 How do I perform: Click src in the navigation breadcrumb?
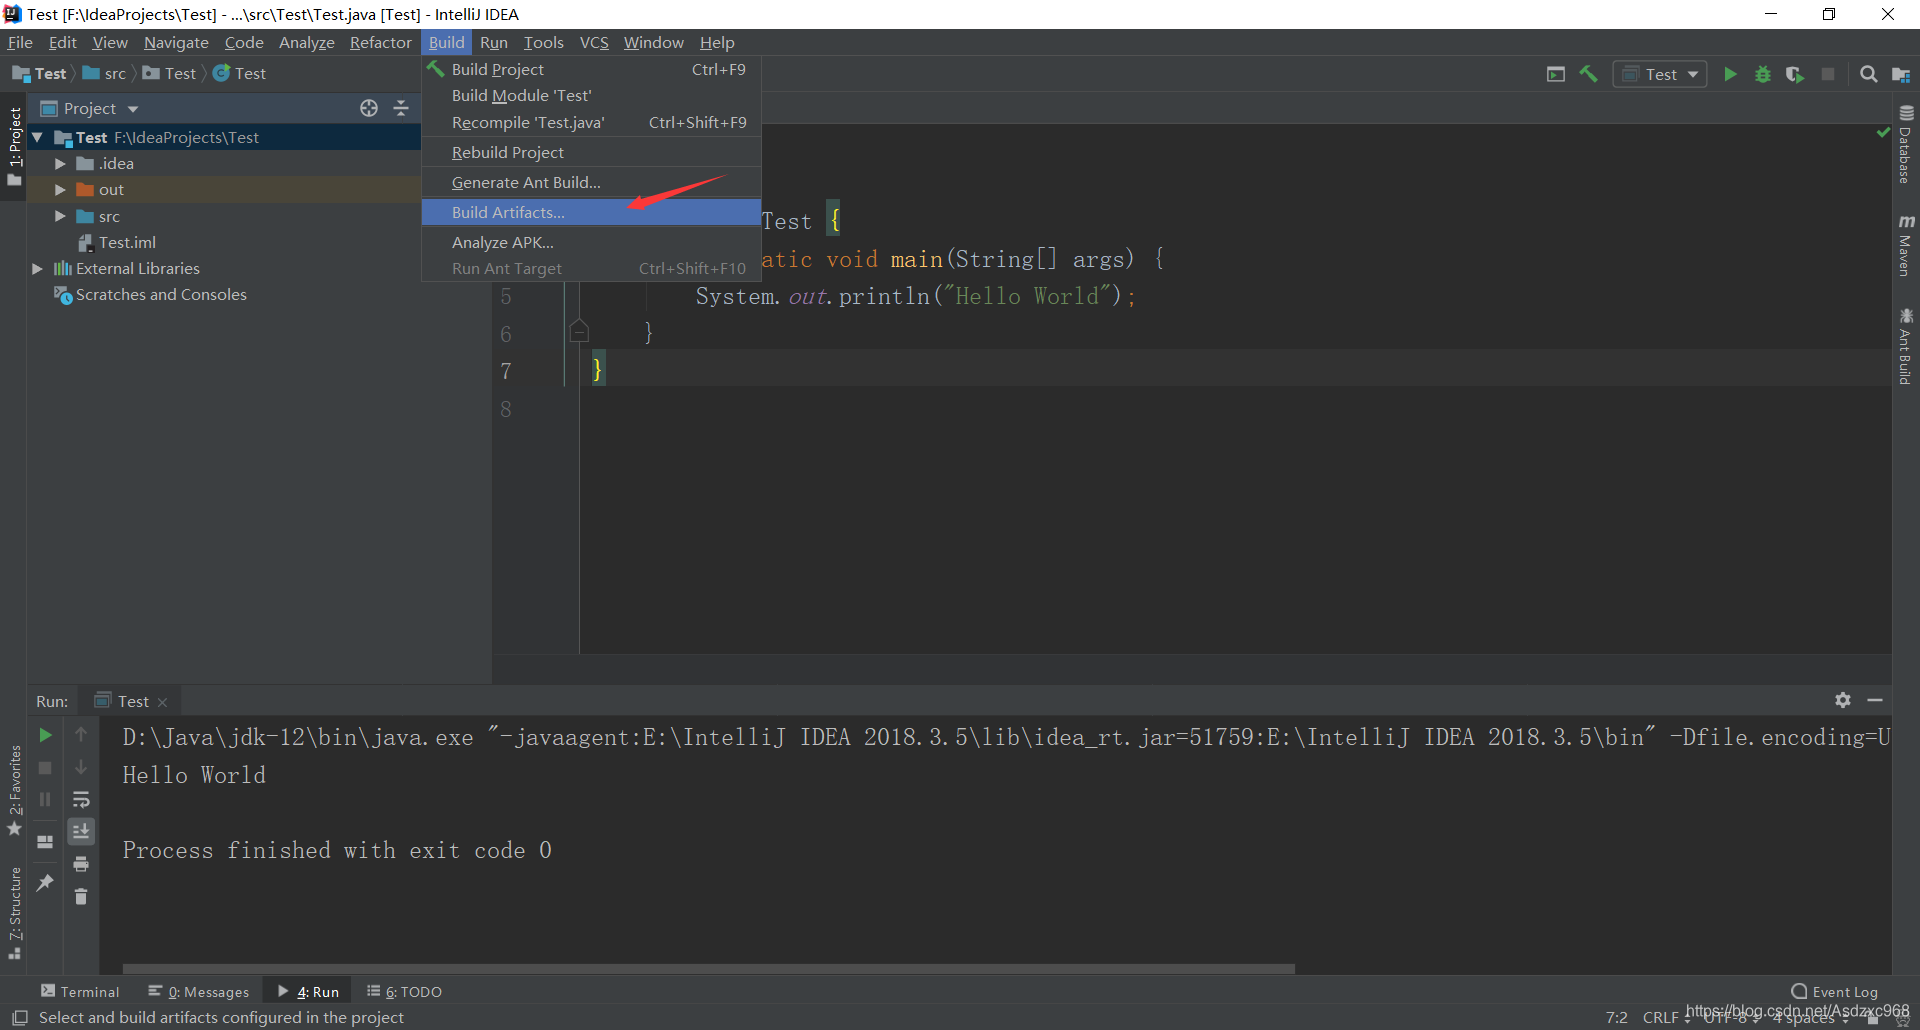pos(105,73)
